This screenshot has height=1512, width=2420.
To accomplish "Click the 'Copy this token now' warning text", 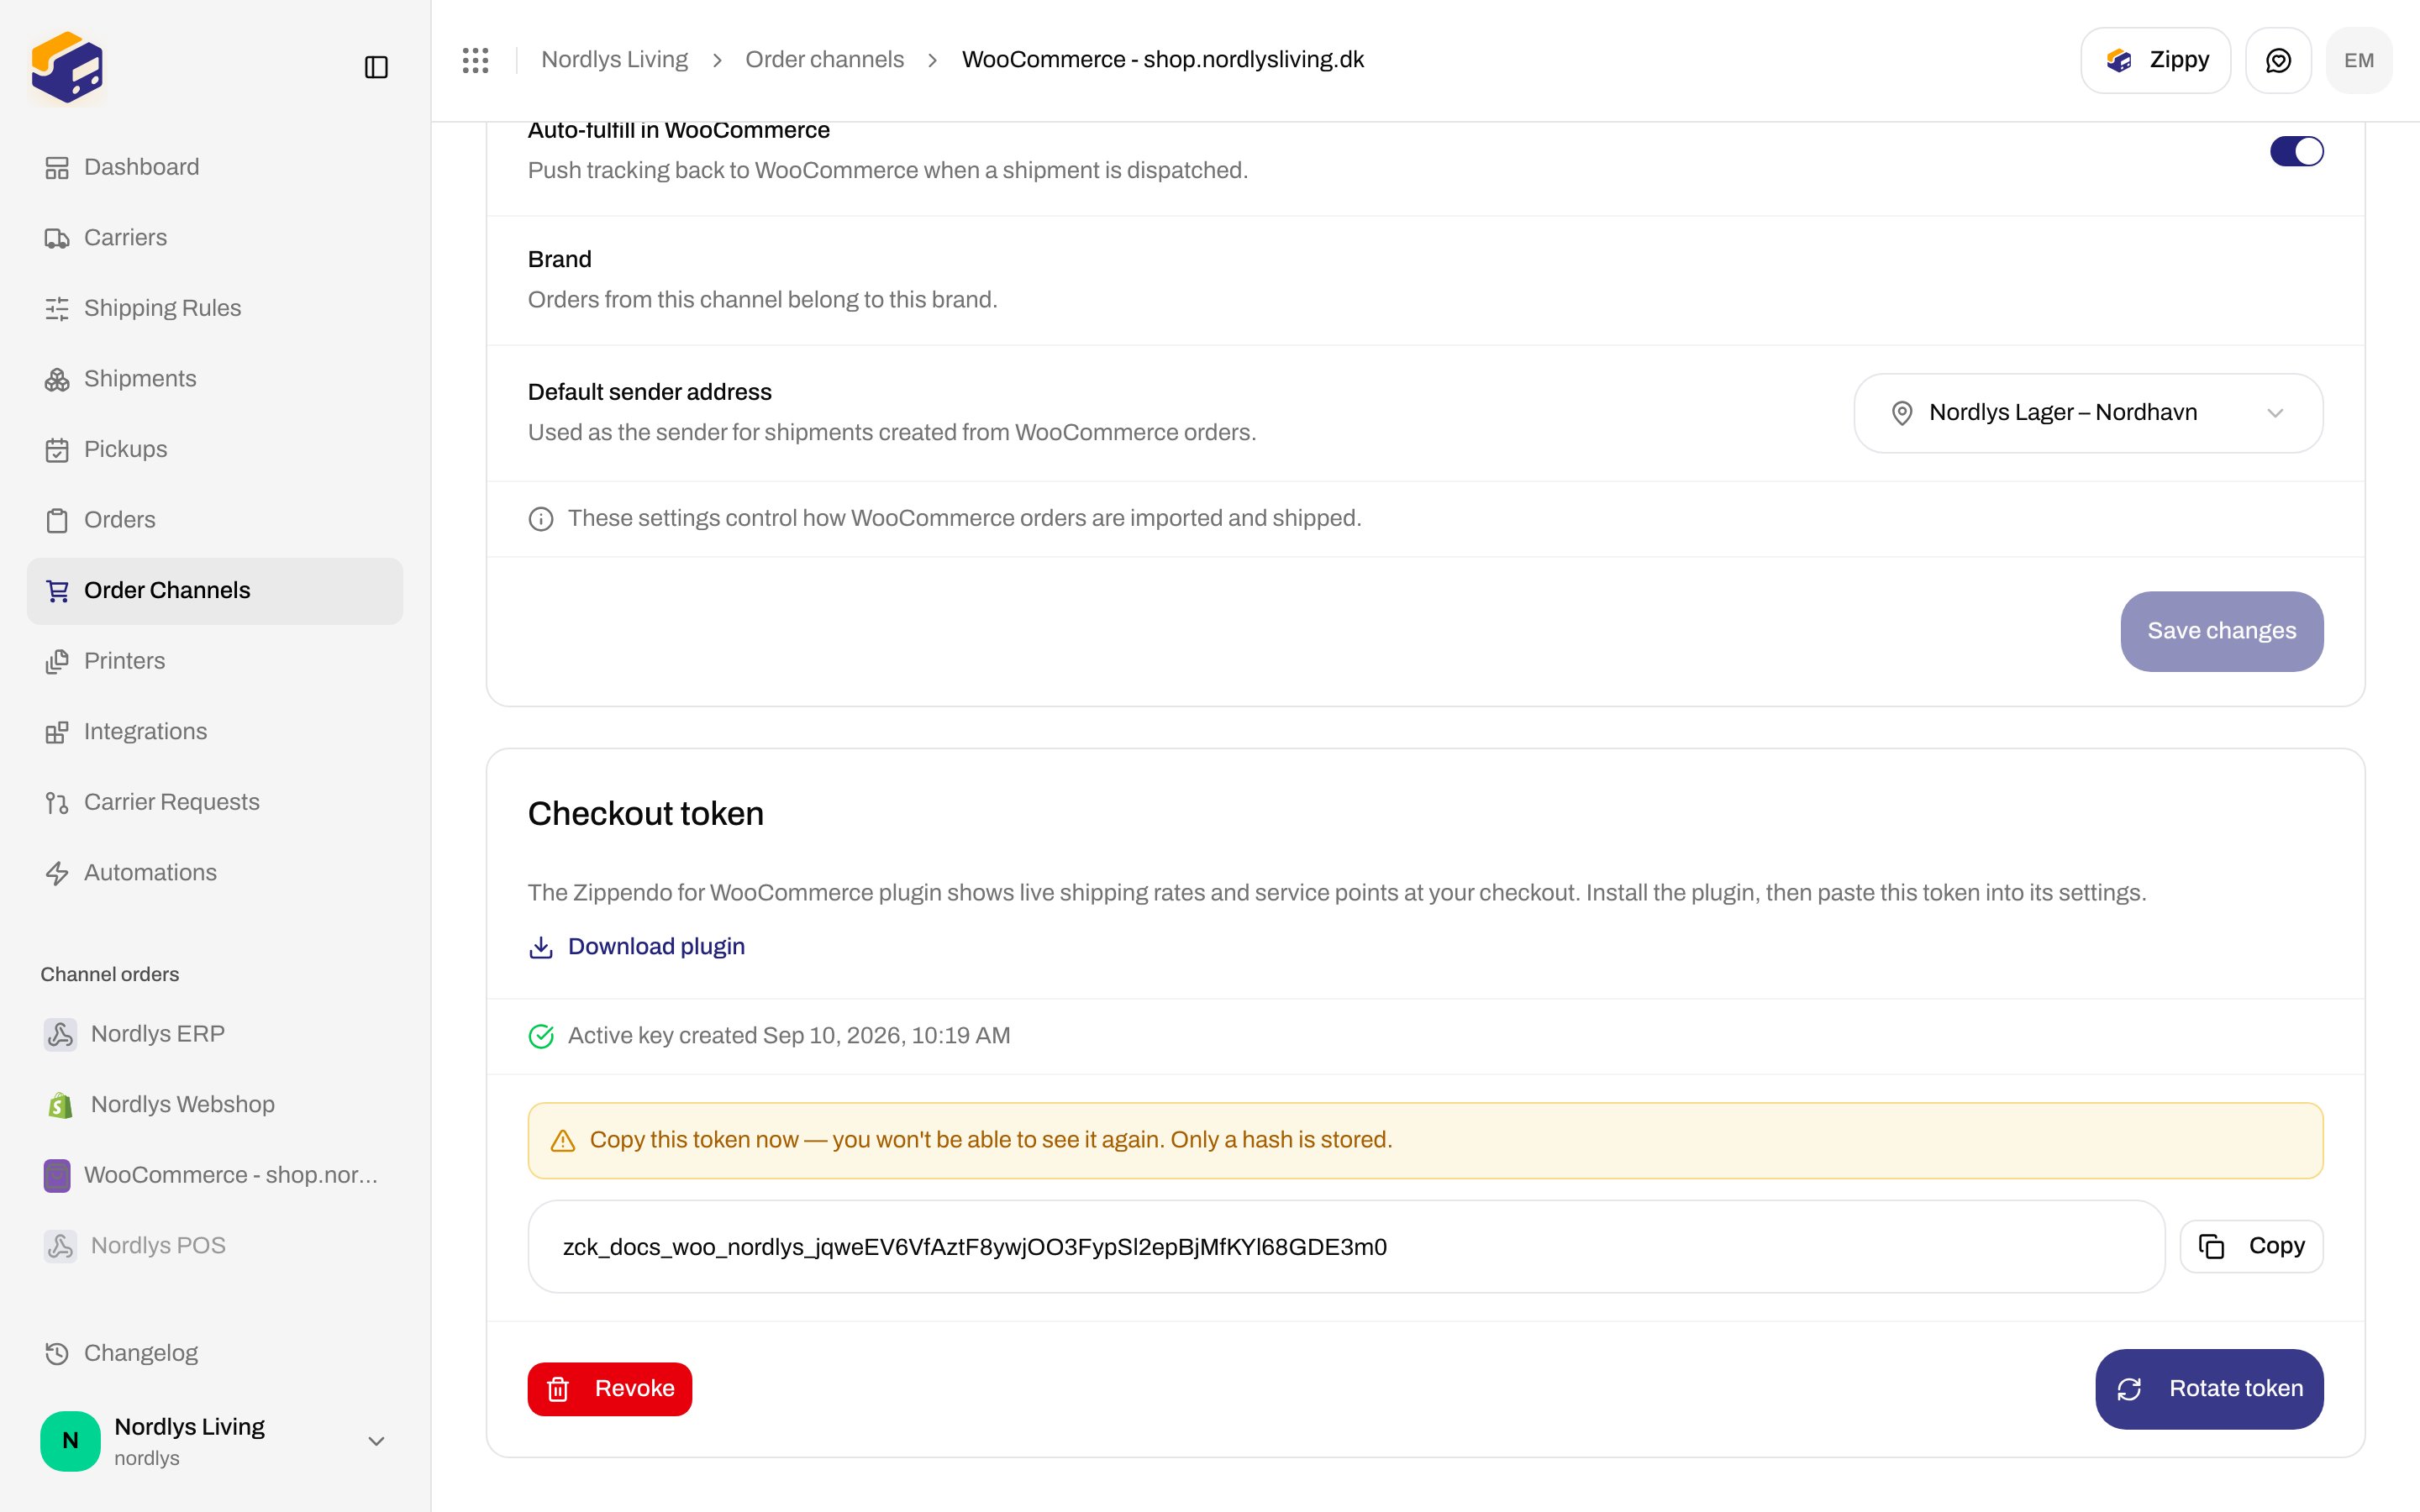I will 990,1140.
